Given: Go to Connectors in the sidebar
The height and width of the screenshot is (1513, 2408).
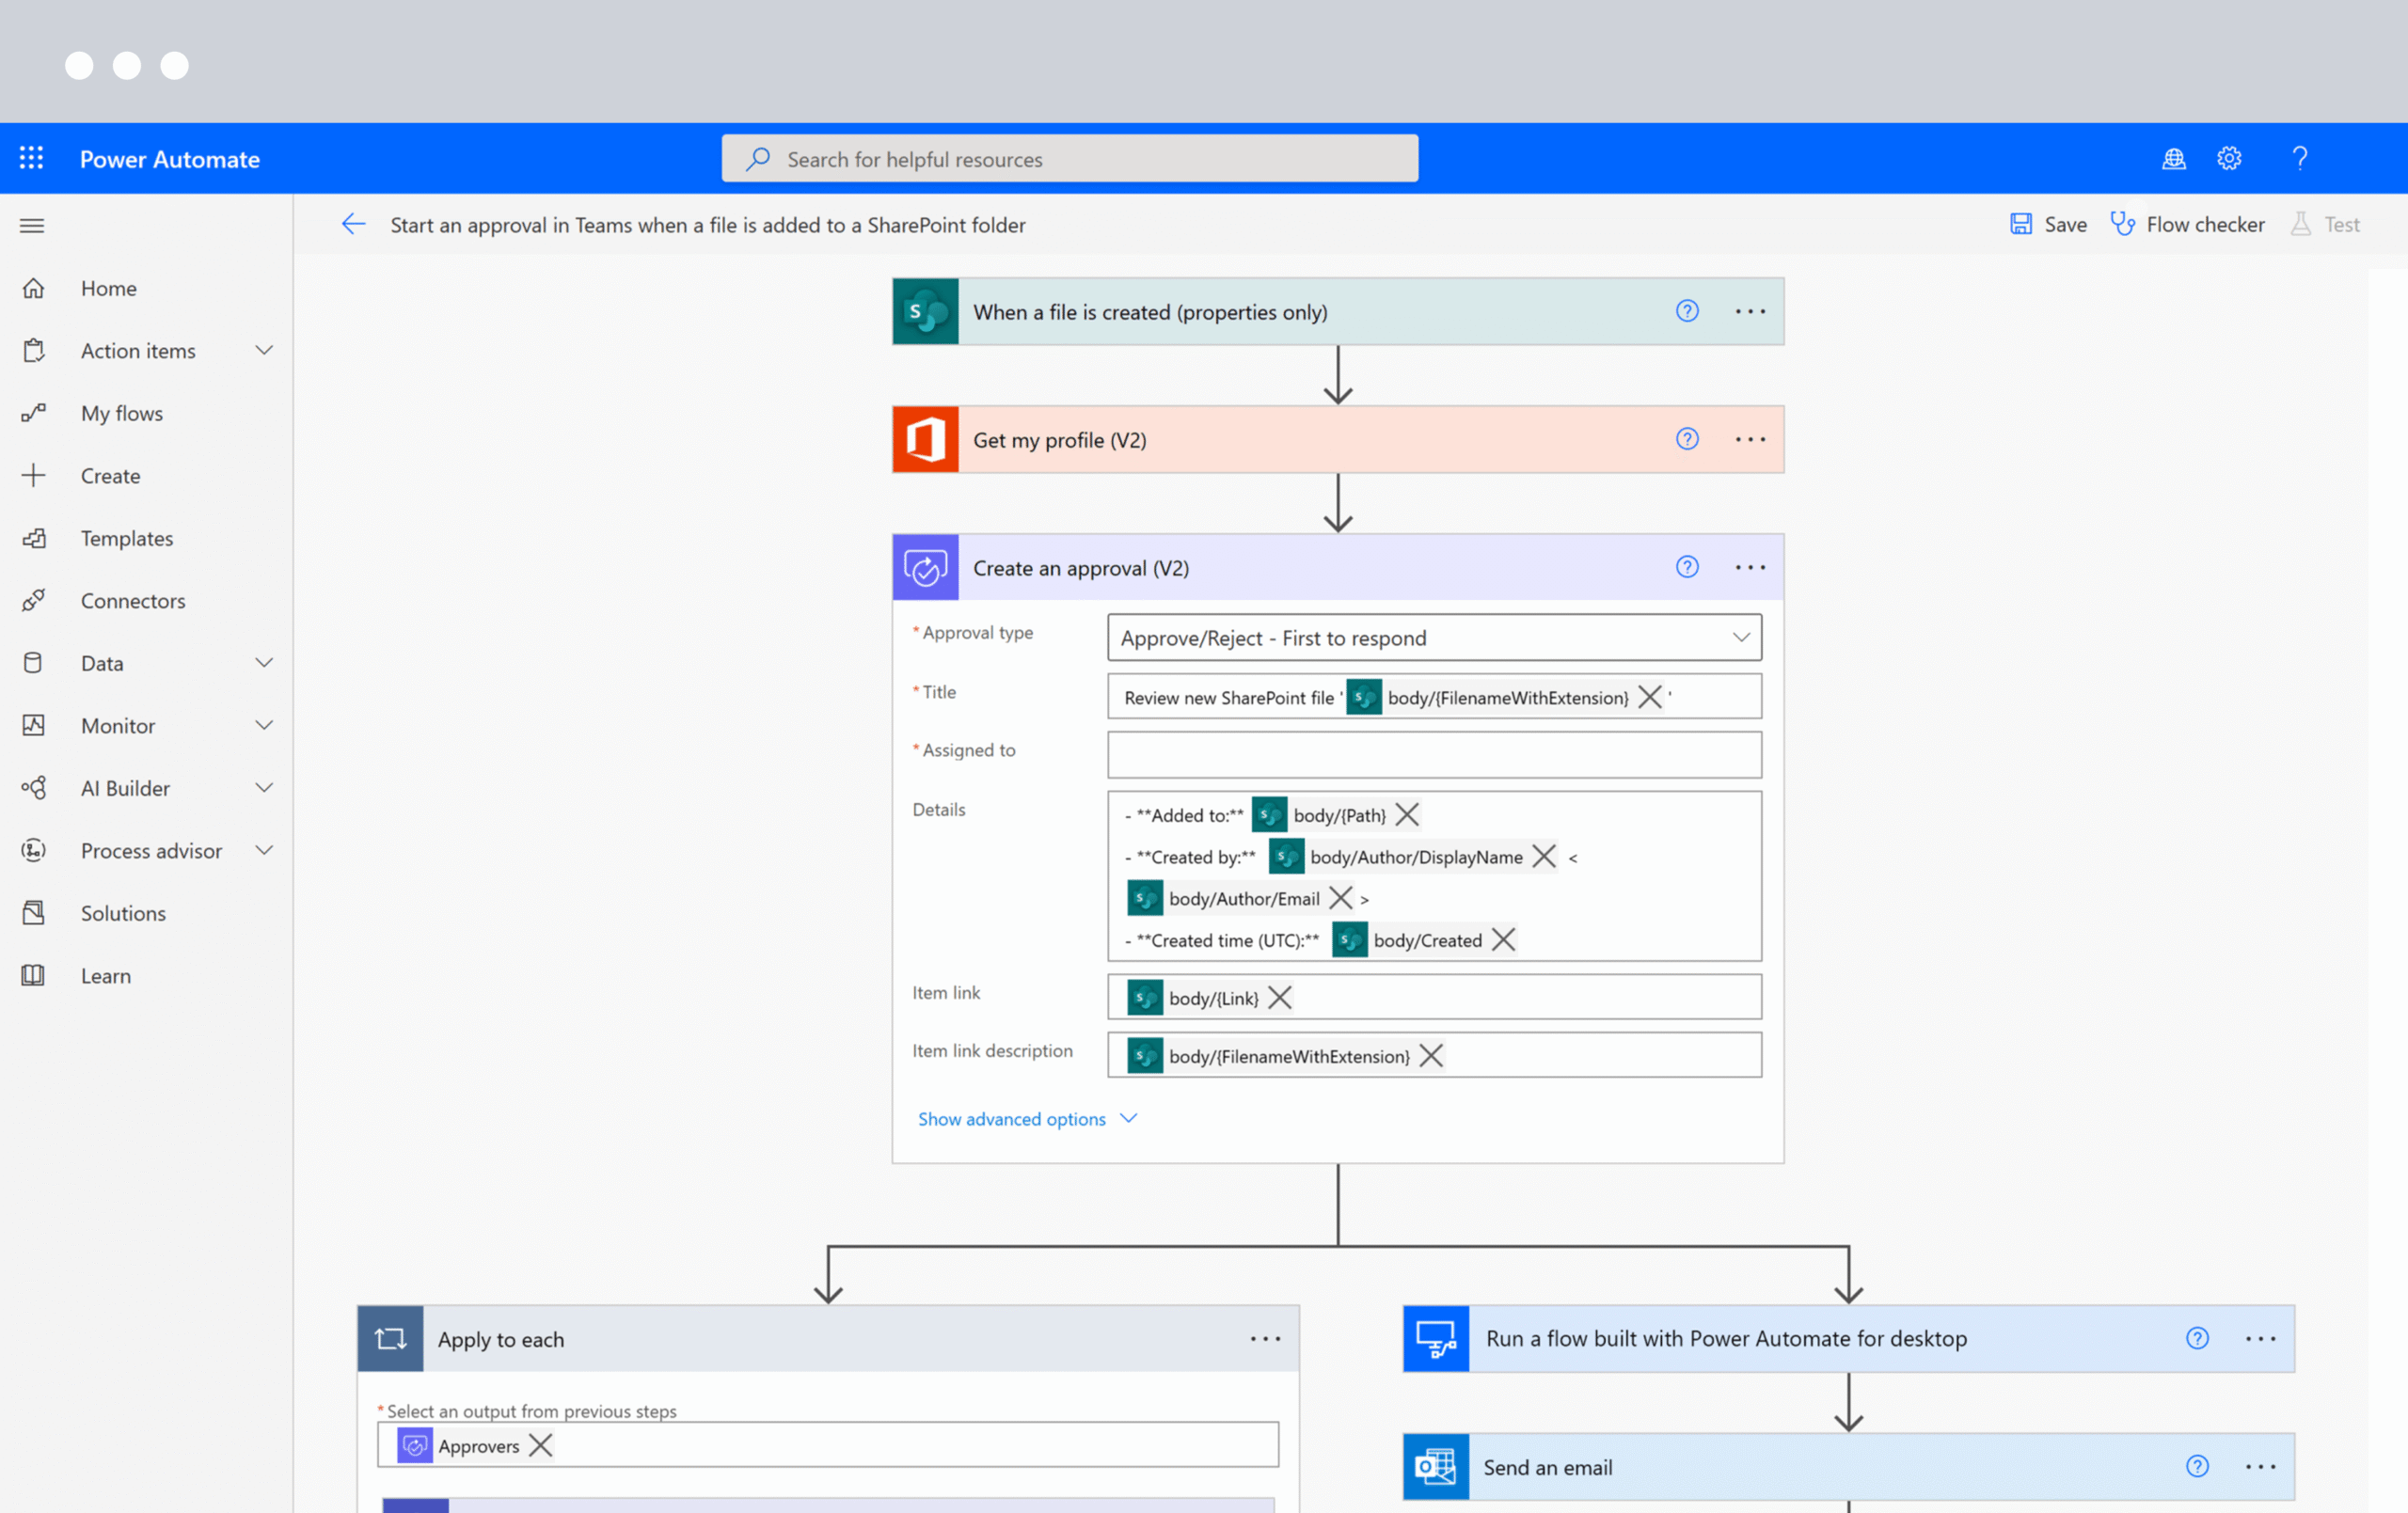Looking at the screenshot, I should (x=133, y=600).
